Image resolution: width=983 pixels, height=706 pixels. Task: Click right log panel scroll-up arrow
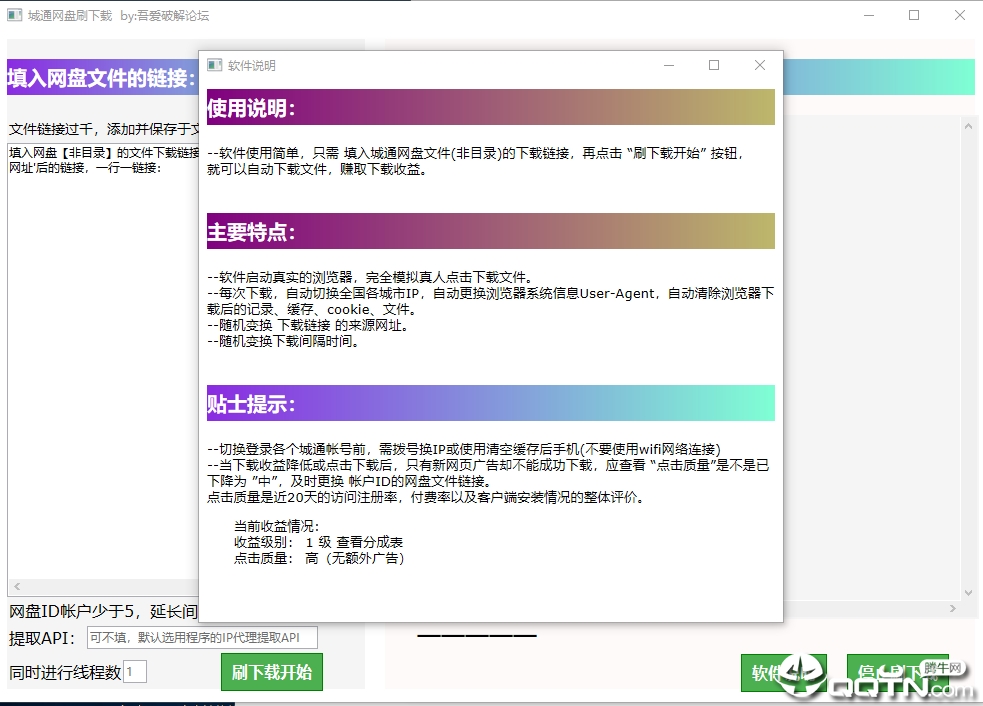tap(968, 125)
